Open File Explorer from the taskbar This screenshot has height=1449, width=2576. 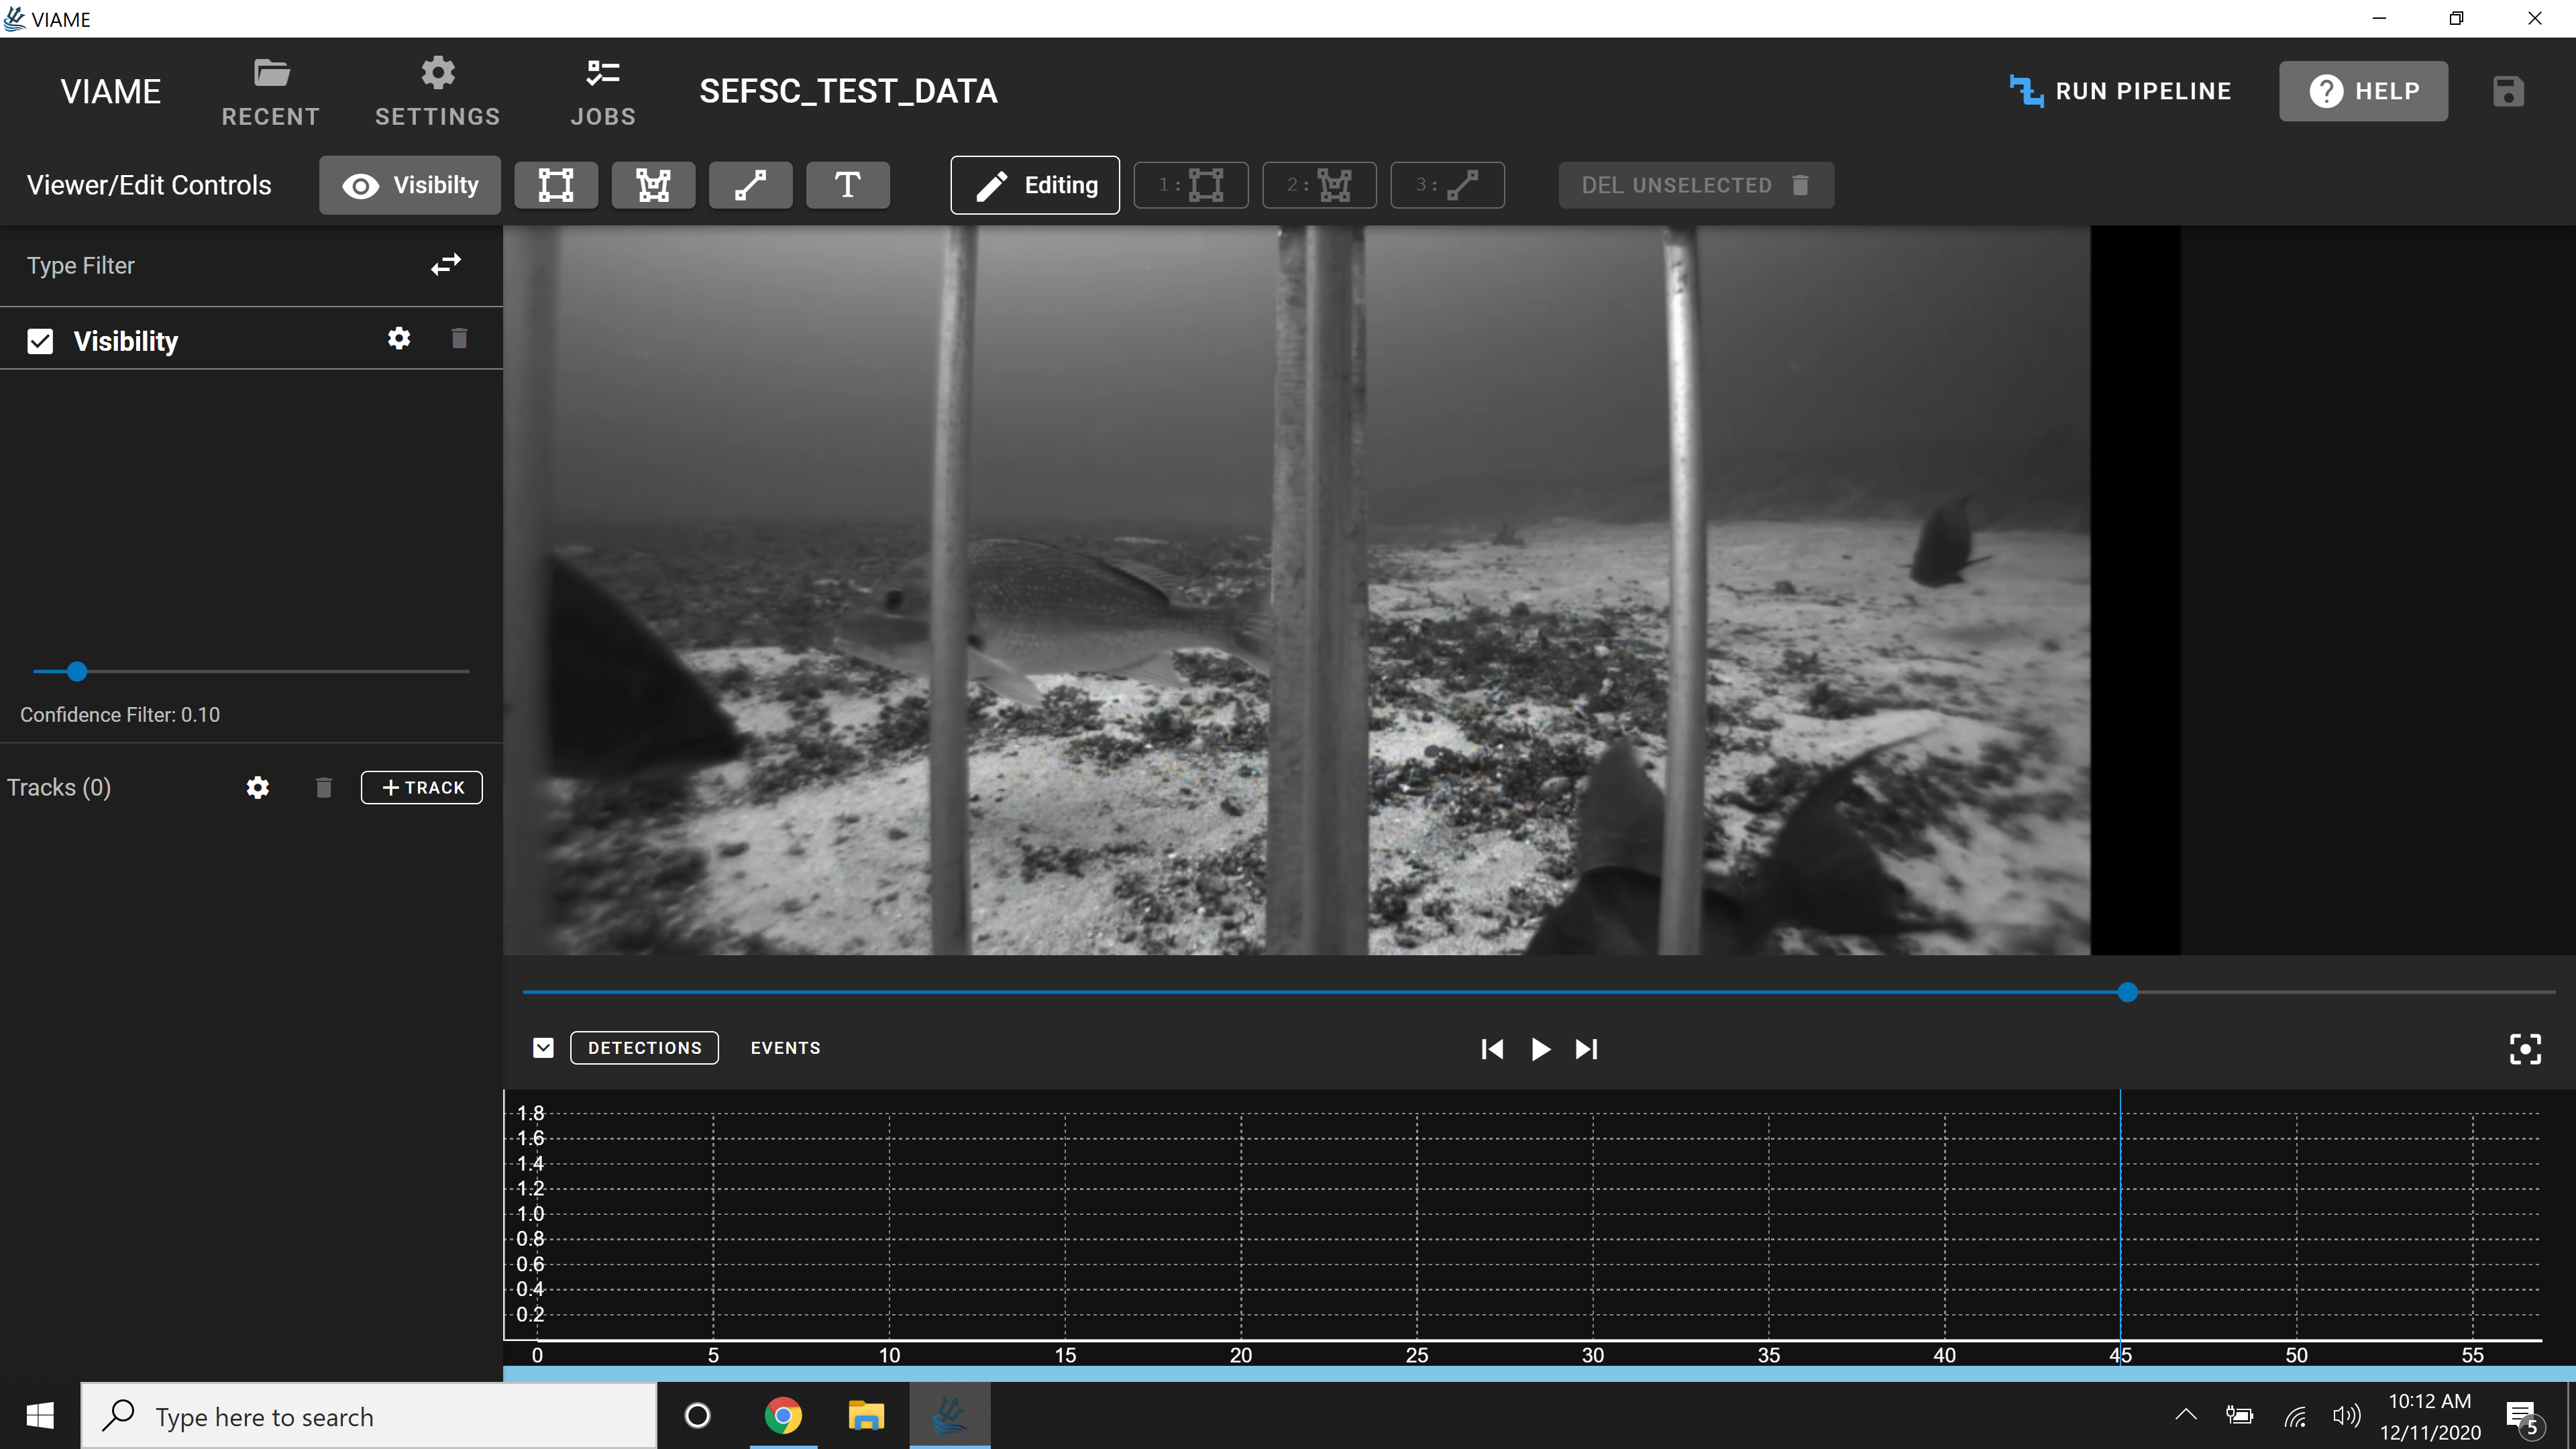point(866,1416)
